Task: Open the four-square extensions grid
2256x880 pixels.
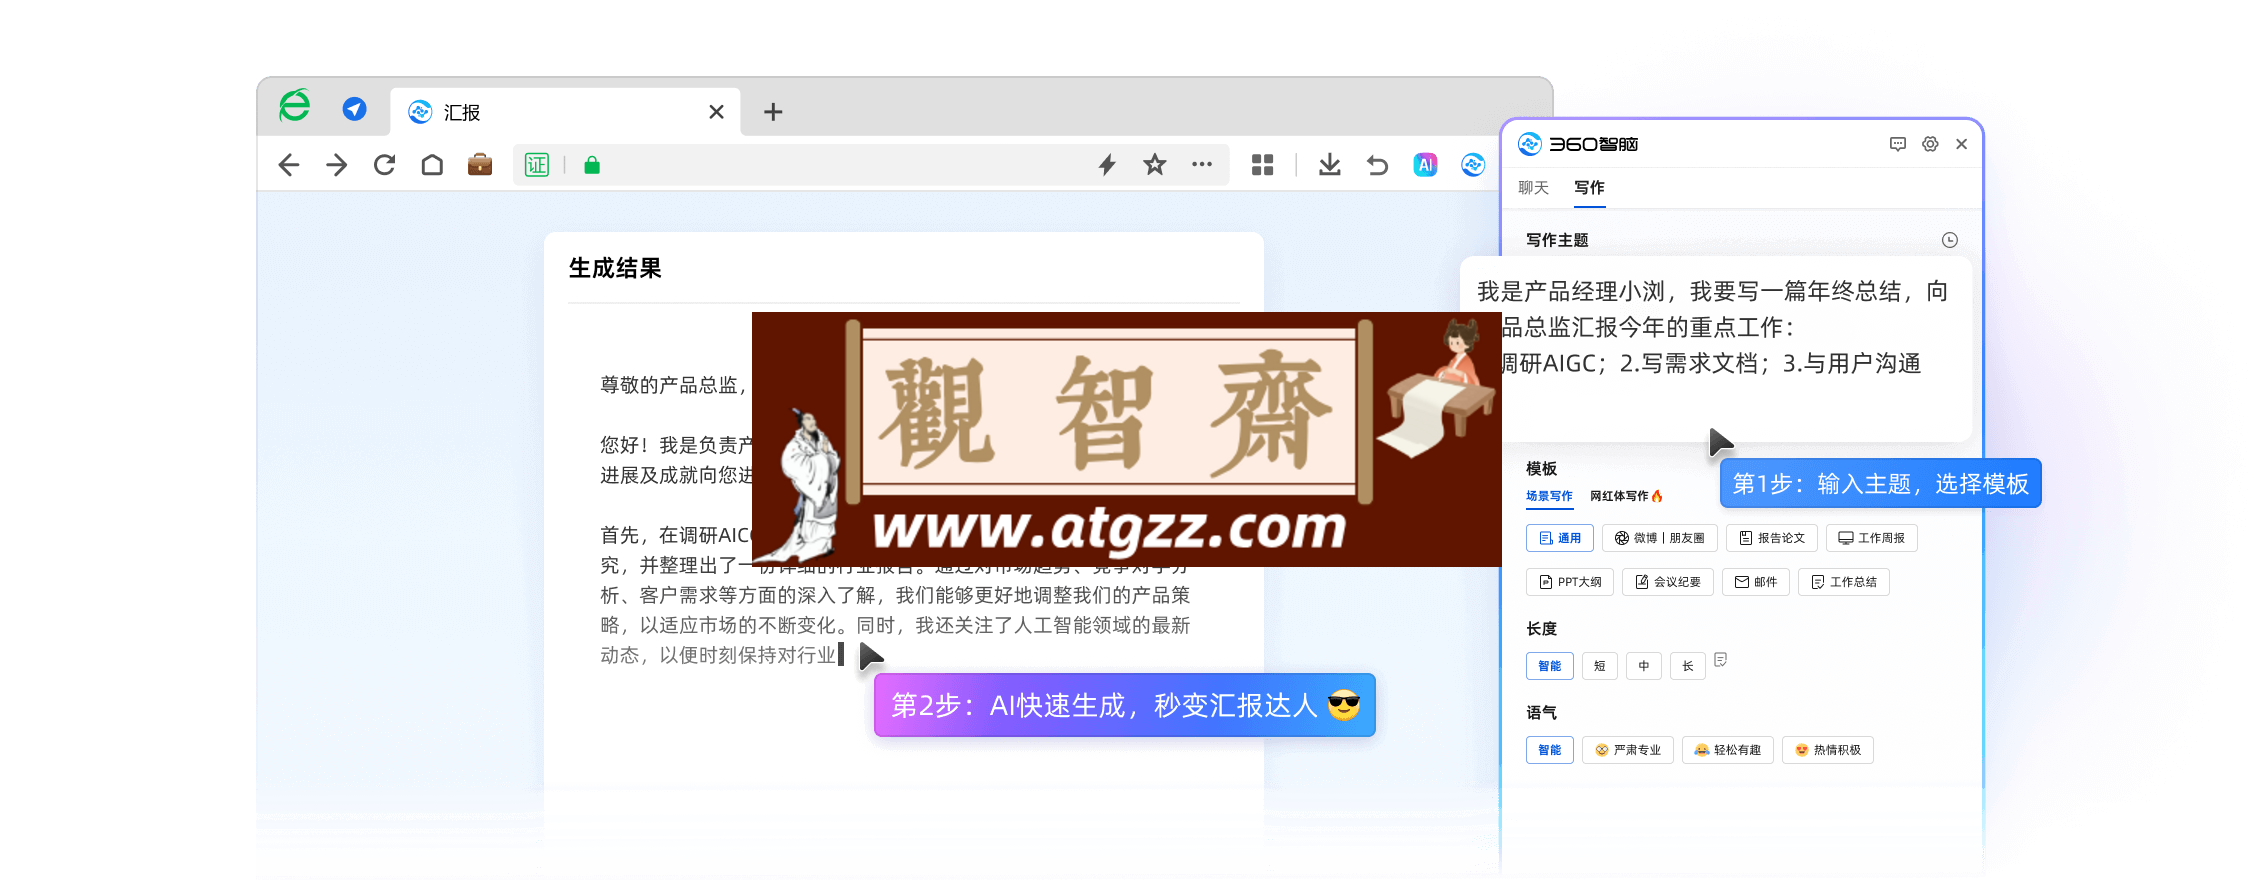Action: coord(1263,165)
